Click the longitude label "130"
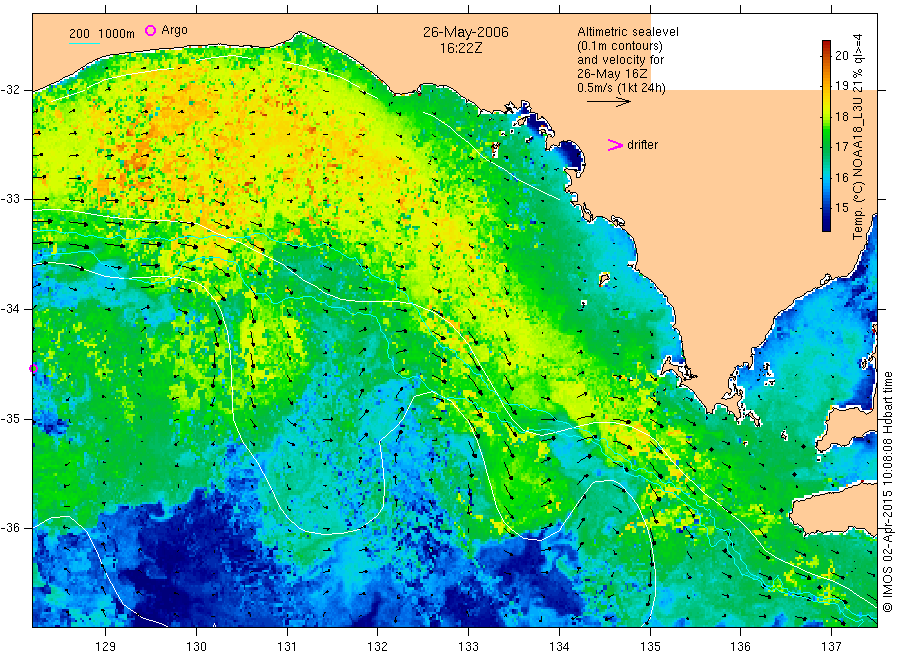 tap(196, 647)
